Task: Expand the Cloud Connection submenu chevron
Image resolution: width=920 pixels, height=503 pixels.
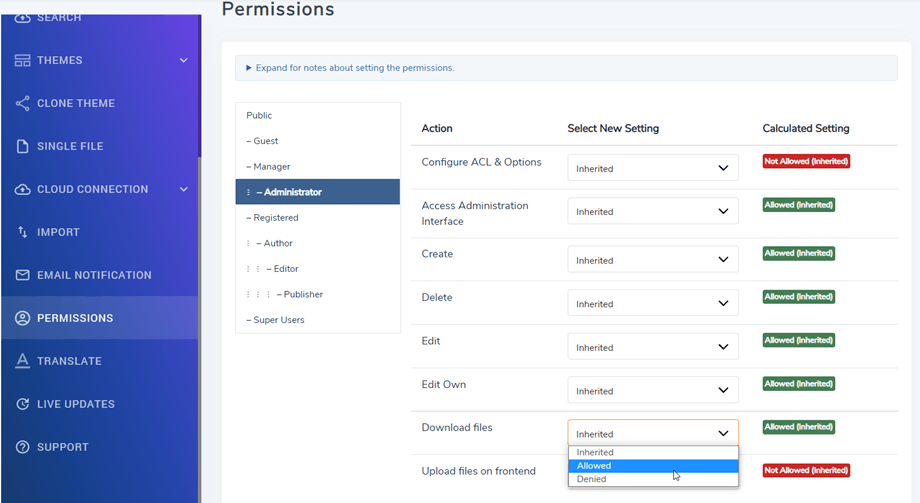Action: point(183,189)
